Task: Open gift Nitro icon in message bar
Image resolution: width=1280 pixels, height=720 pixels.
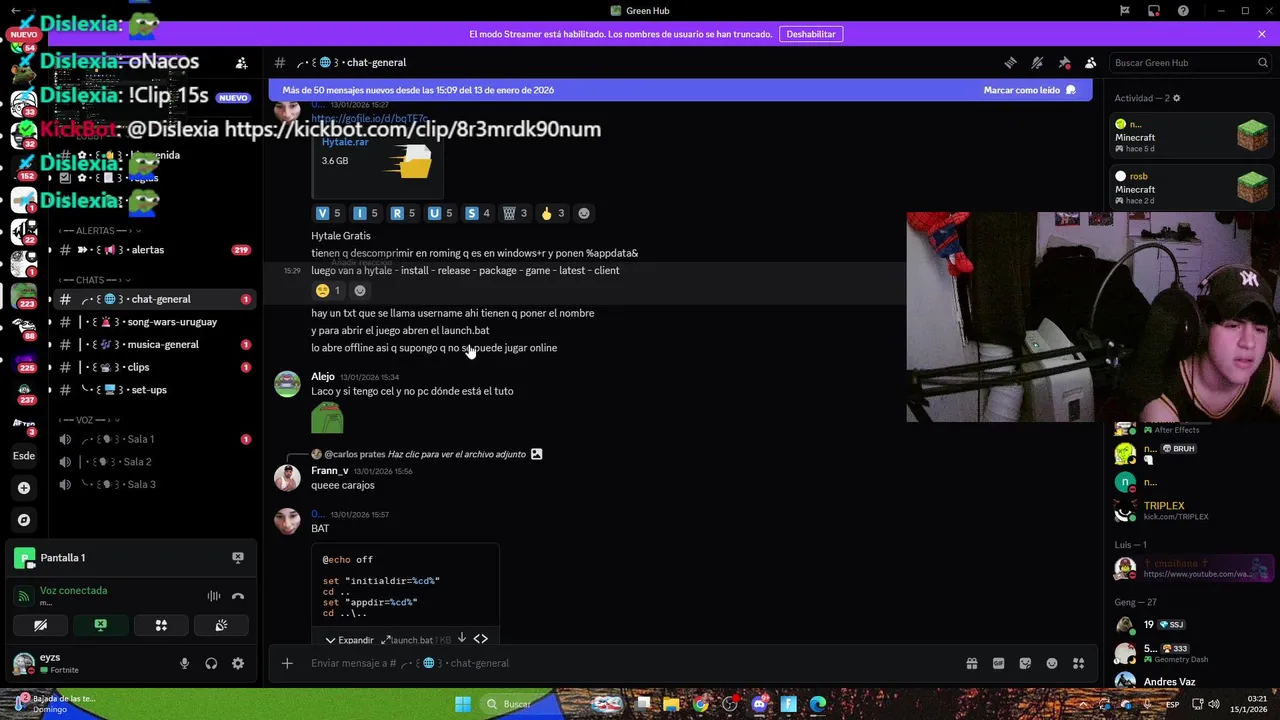Action: coord(971,663)
